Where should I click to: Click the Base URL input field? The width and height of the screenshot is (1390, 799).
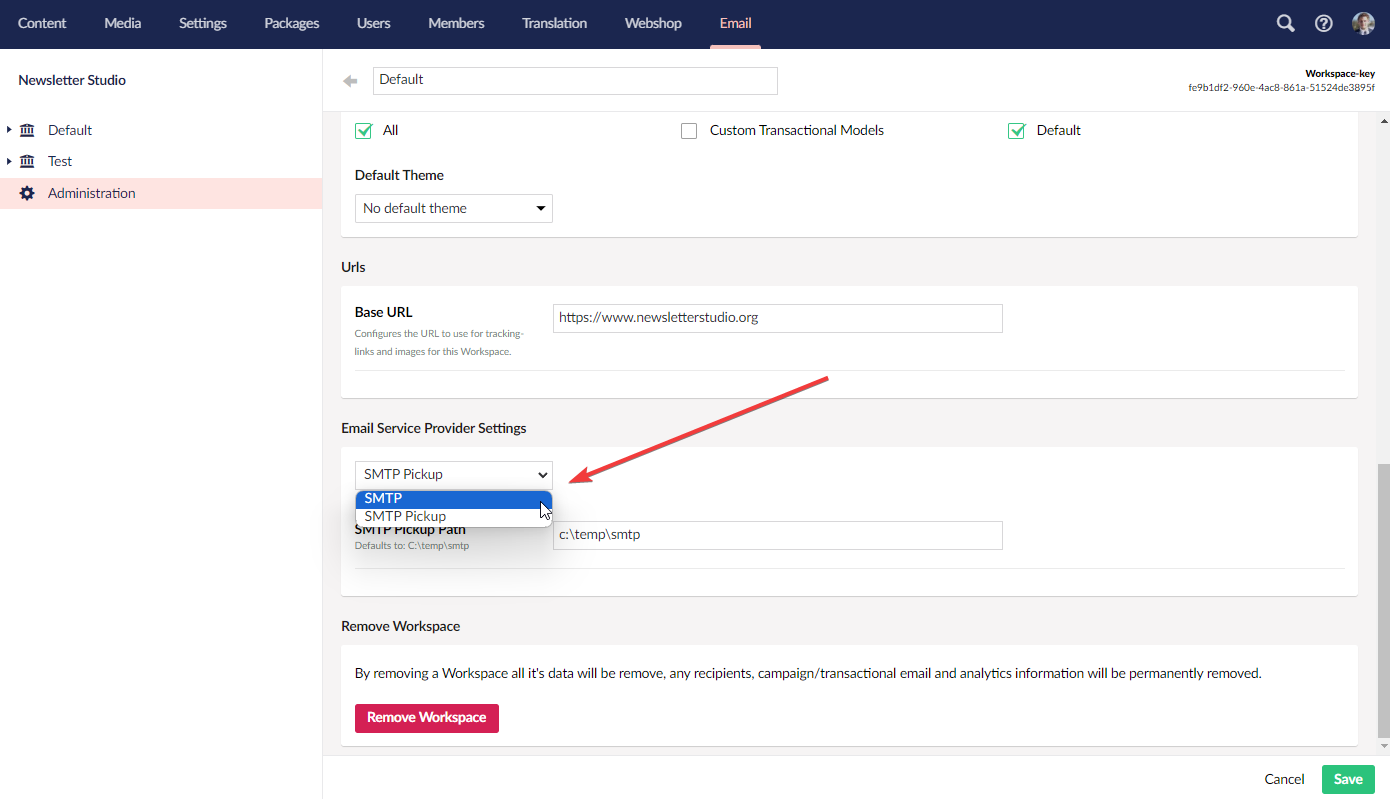(778, 318)
